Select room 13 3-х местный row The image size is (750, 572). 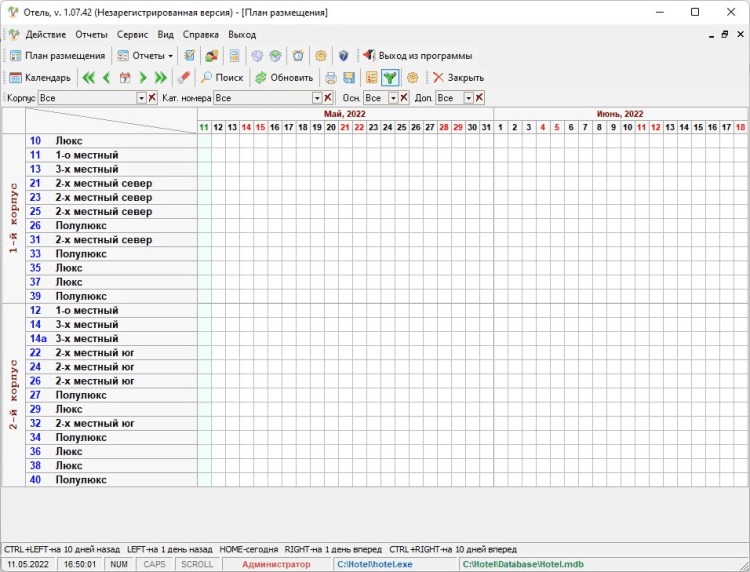click(111, 169)
